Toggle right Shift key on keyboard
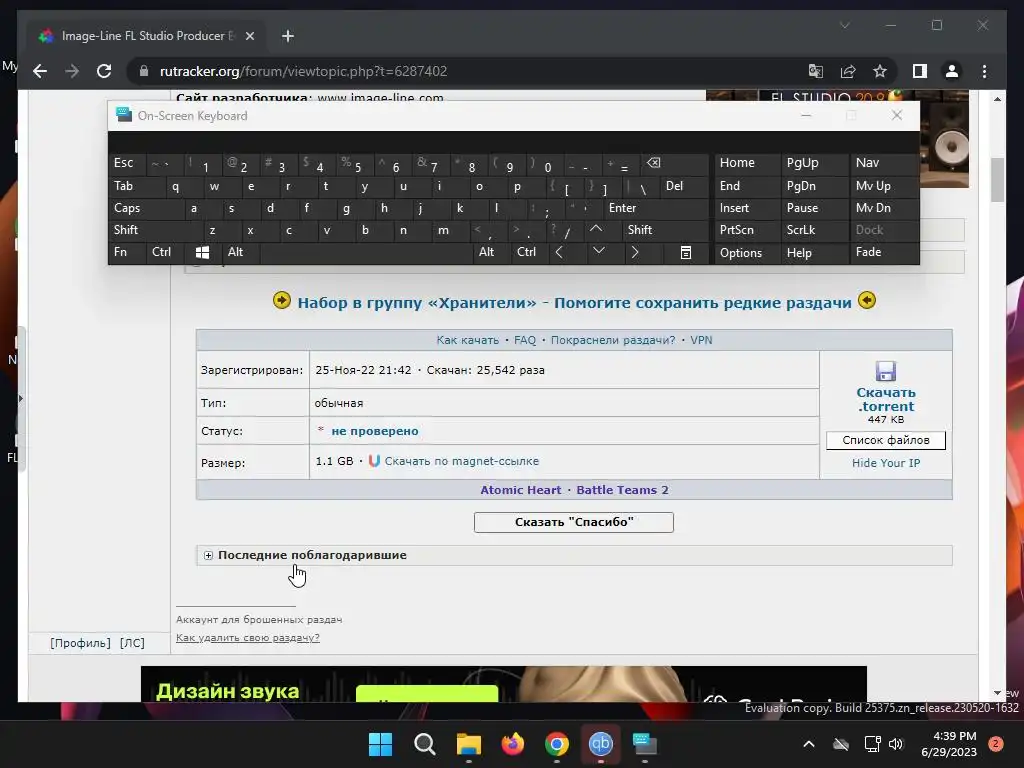This screenshot has height=768, width=1024. (x=665, y=230)
